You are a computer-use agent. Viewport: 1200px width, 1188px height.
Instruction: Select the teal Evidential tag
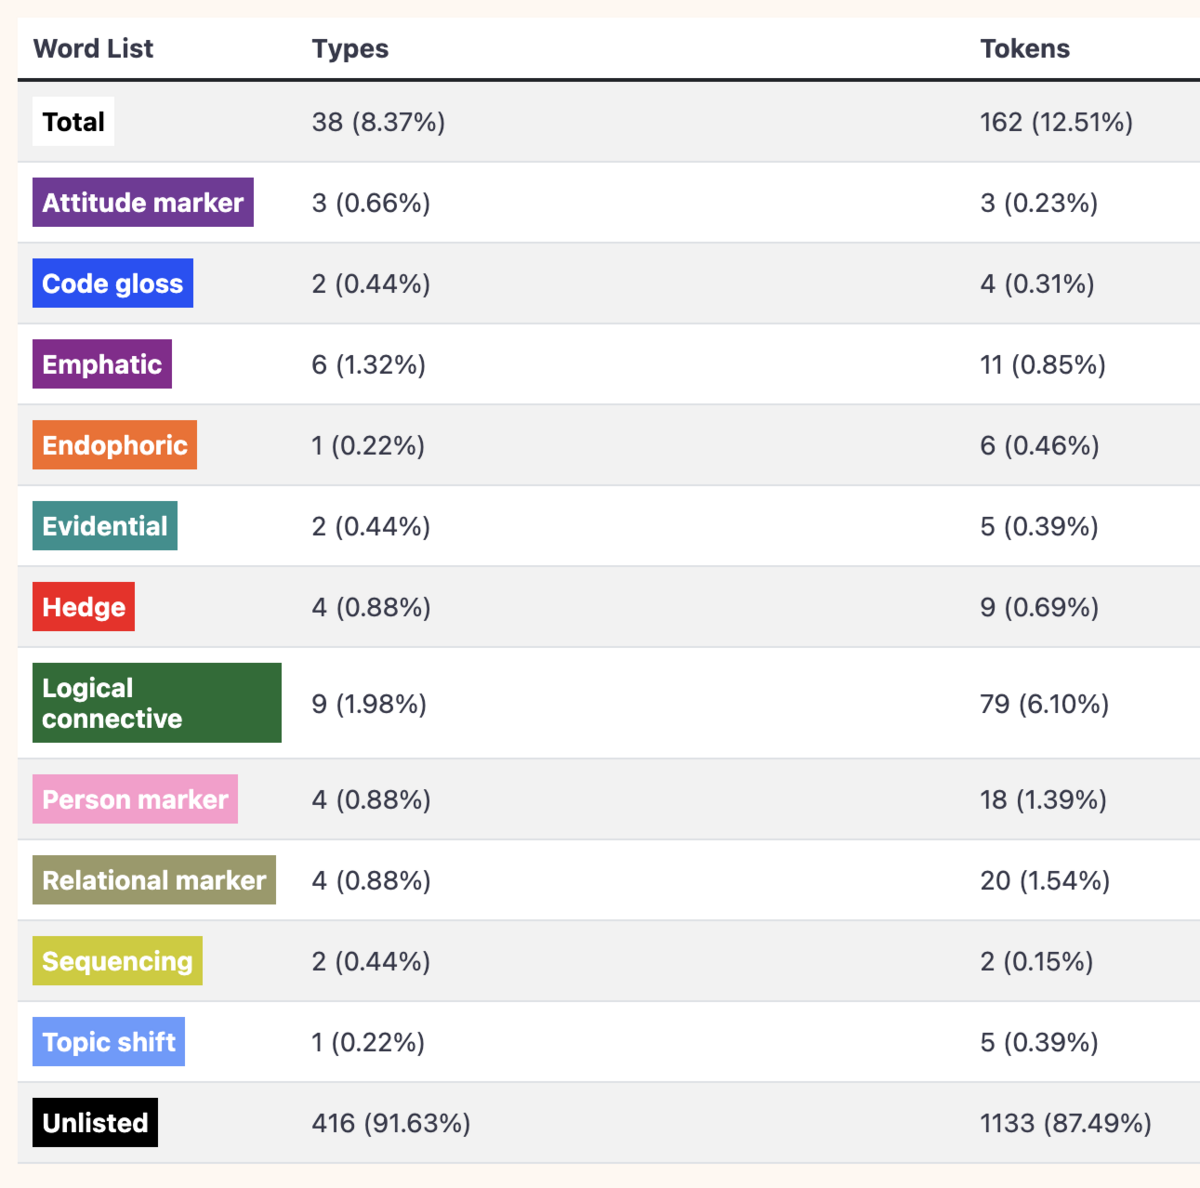point(105,526)
